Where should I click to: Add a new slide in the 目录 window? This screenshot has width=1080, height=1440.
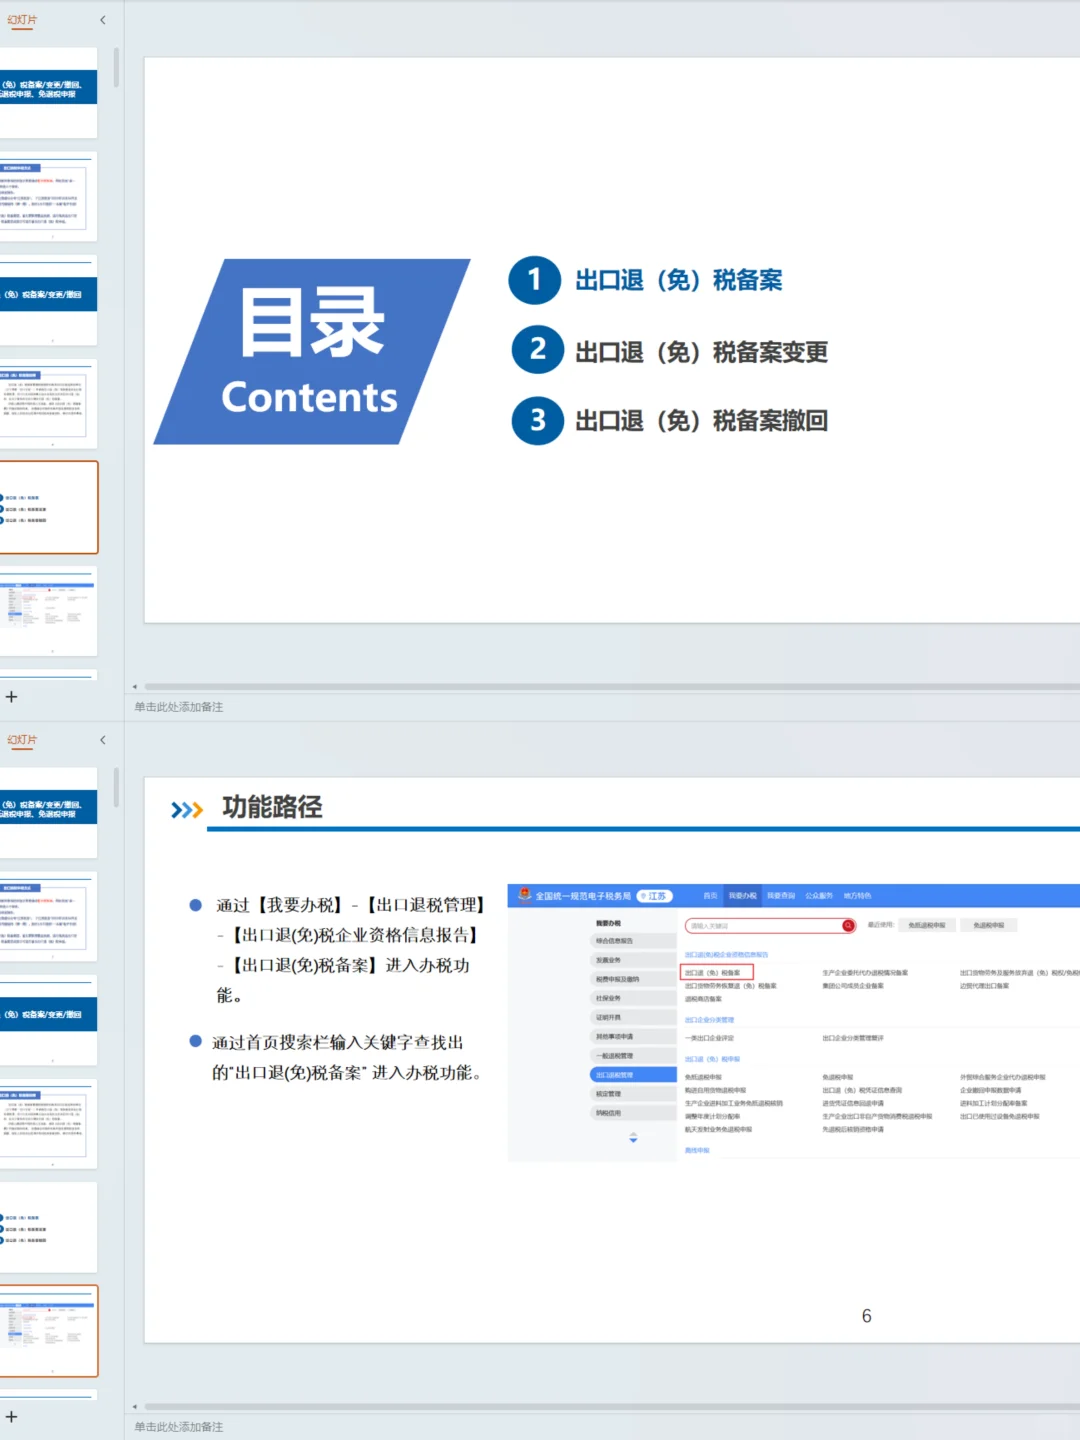pos(11,697)
